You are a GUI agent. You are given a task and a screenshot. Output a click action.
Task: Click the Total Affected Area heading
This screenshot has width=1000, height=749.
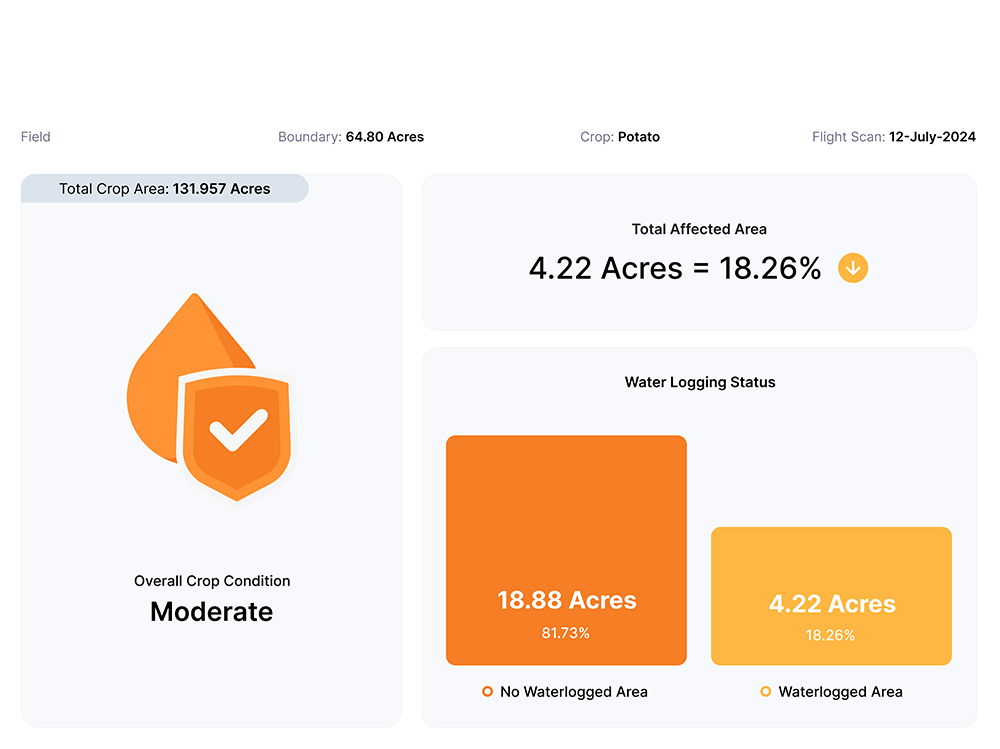(699, 229)
